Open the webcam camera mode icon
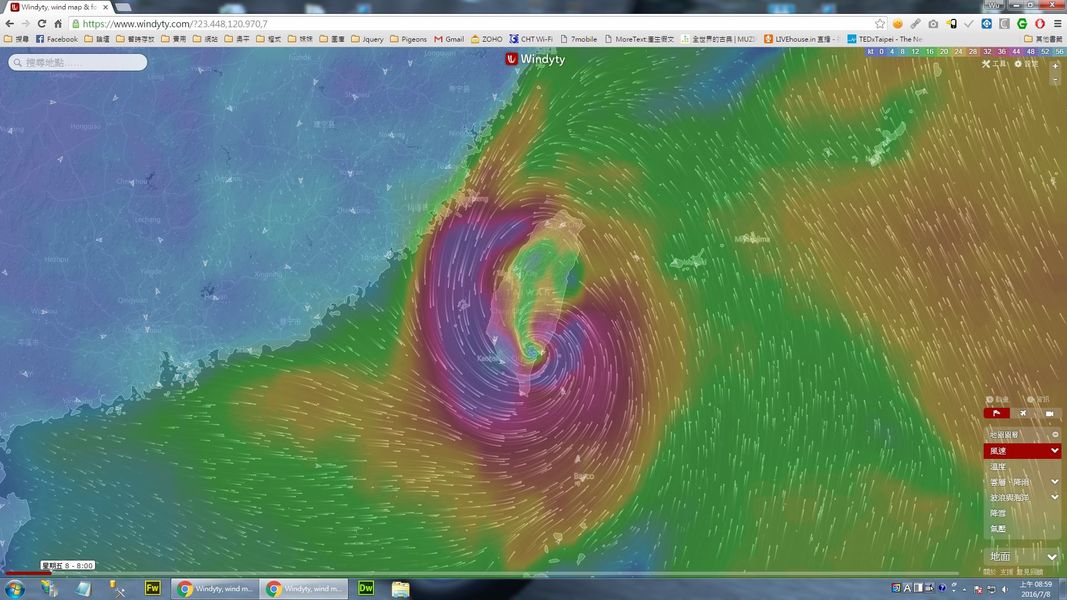Viewport: 1067px width, 600px height. pyautogui.click(x=1049, y=413)
